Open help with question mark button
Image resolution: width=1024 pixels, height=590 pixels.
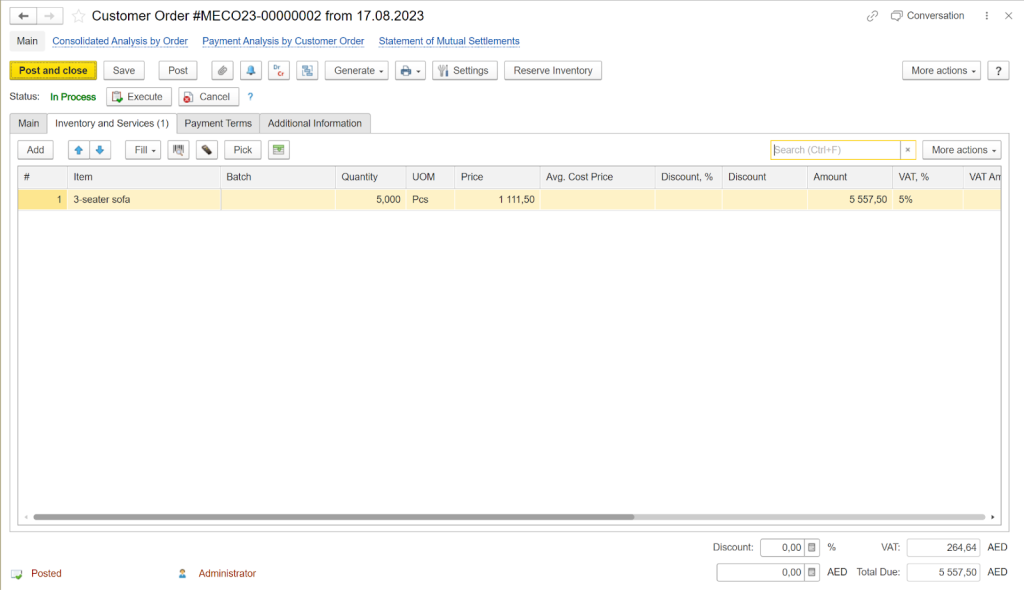click(998, 71)
